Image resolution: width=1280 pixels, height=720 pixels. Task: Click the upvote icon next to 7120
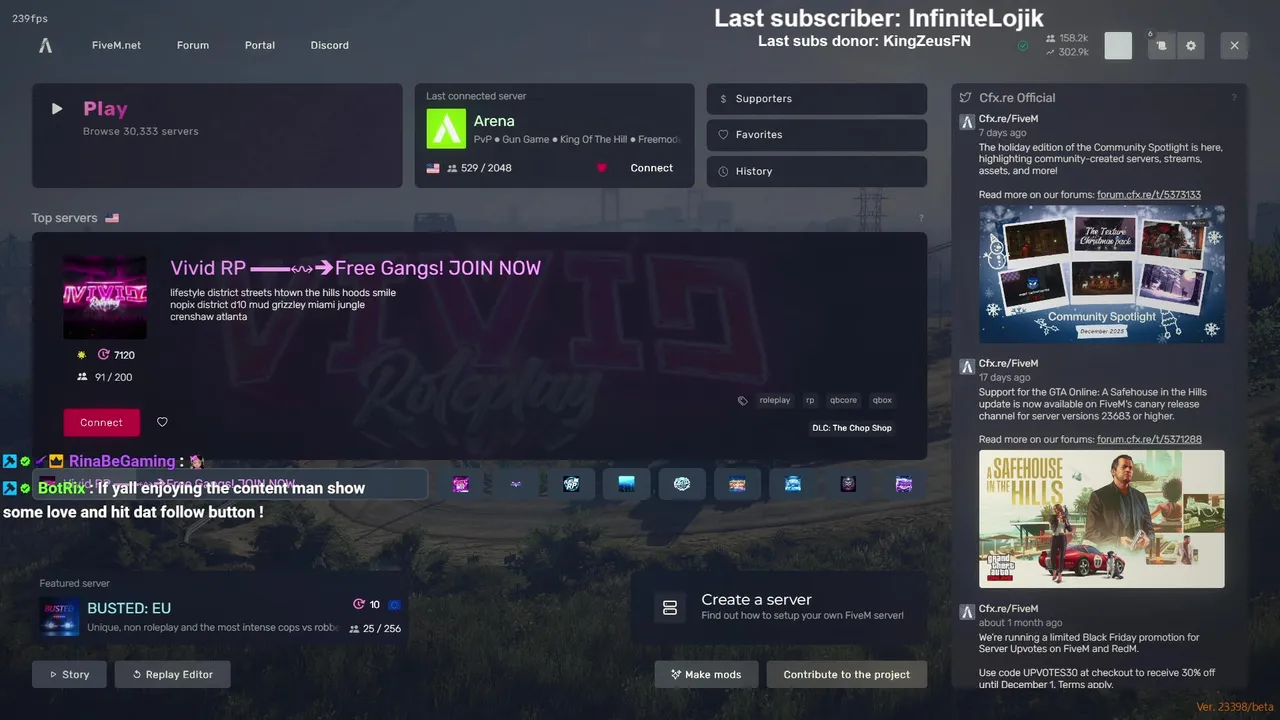[103, 355]
